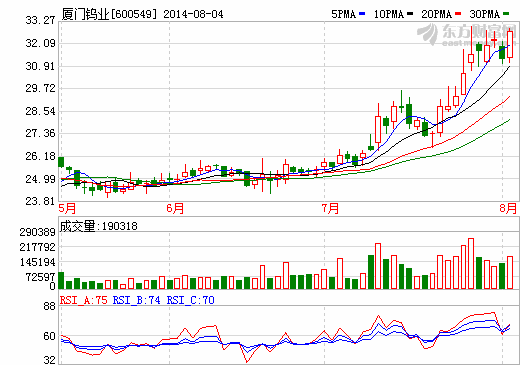Viewport: 520px width, 365px height.
Task: Click the blue 5PMA legend swatch
Action: 362,14
